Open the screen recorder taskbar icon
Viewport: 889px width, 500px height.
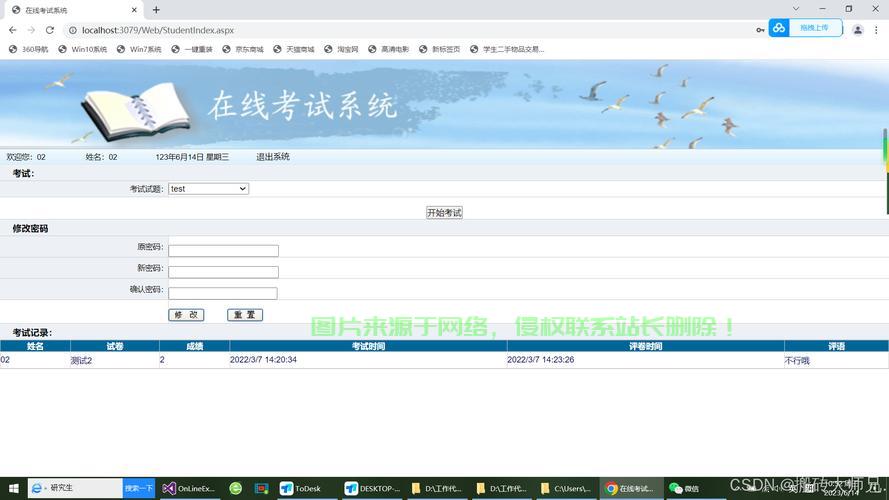click(x=261, y=488)
